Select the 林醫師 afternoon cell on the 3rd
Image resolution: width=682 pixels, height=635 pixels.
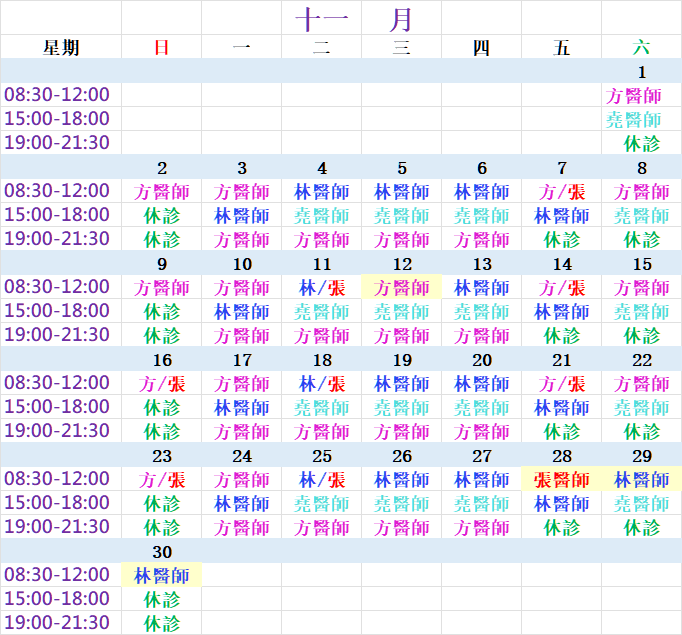(x=242, y=216)
